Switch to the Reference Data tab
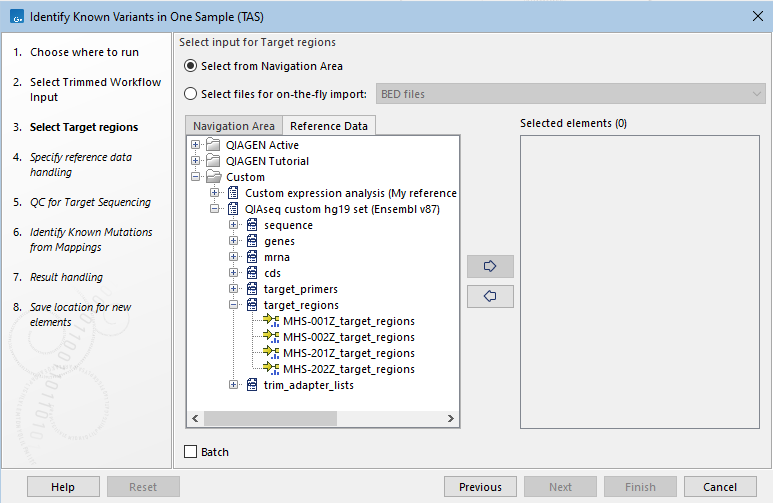Image resolution: width=773 pixels, height=503 pixels. click(329, 126)
